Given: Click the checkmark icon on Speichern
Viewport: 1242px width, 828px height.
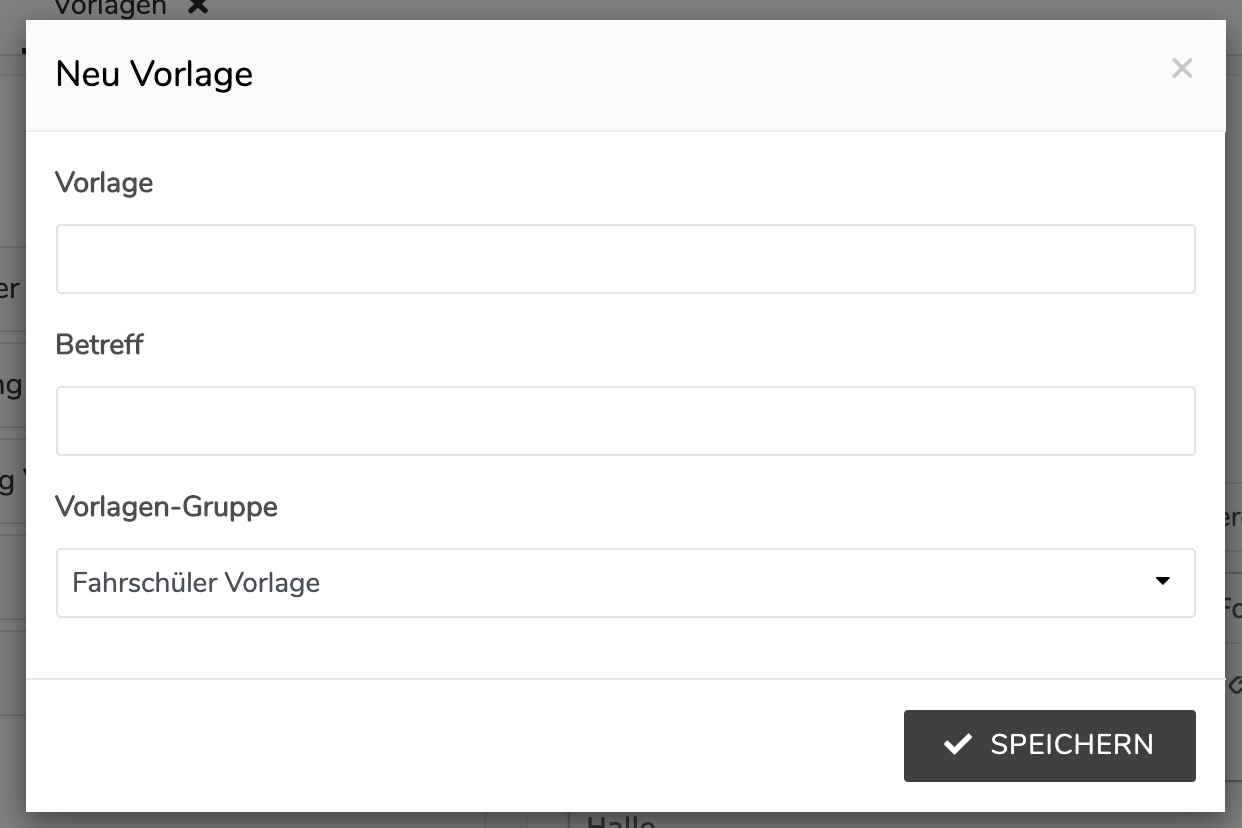Looking at the screenshot, I should click(x=957, y=744).
